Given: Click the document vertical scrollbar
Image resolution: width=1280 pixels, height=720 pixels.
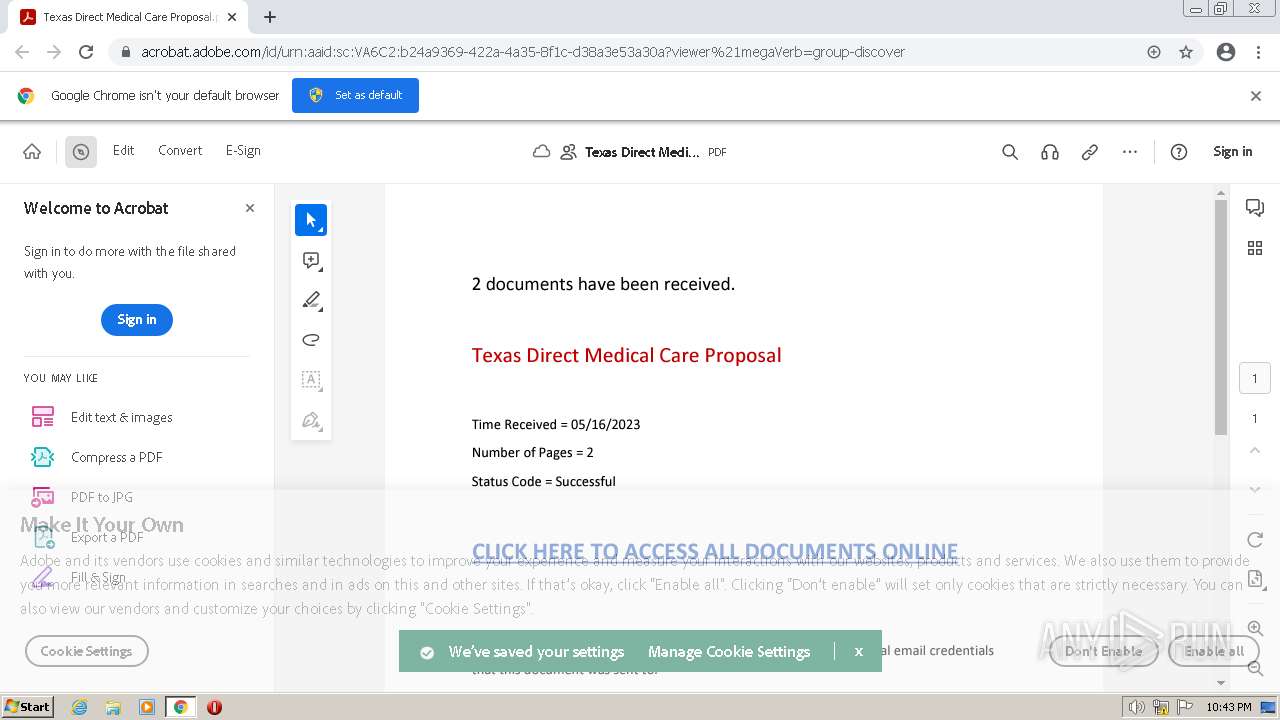Looking at the screenshot, I should point(1221,317).
